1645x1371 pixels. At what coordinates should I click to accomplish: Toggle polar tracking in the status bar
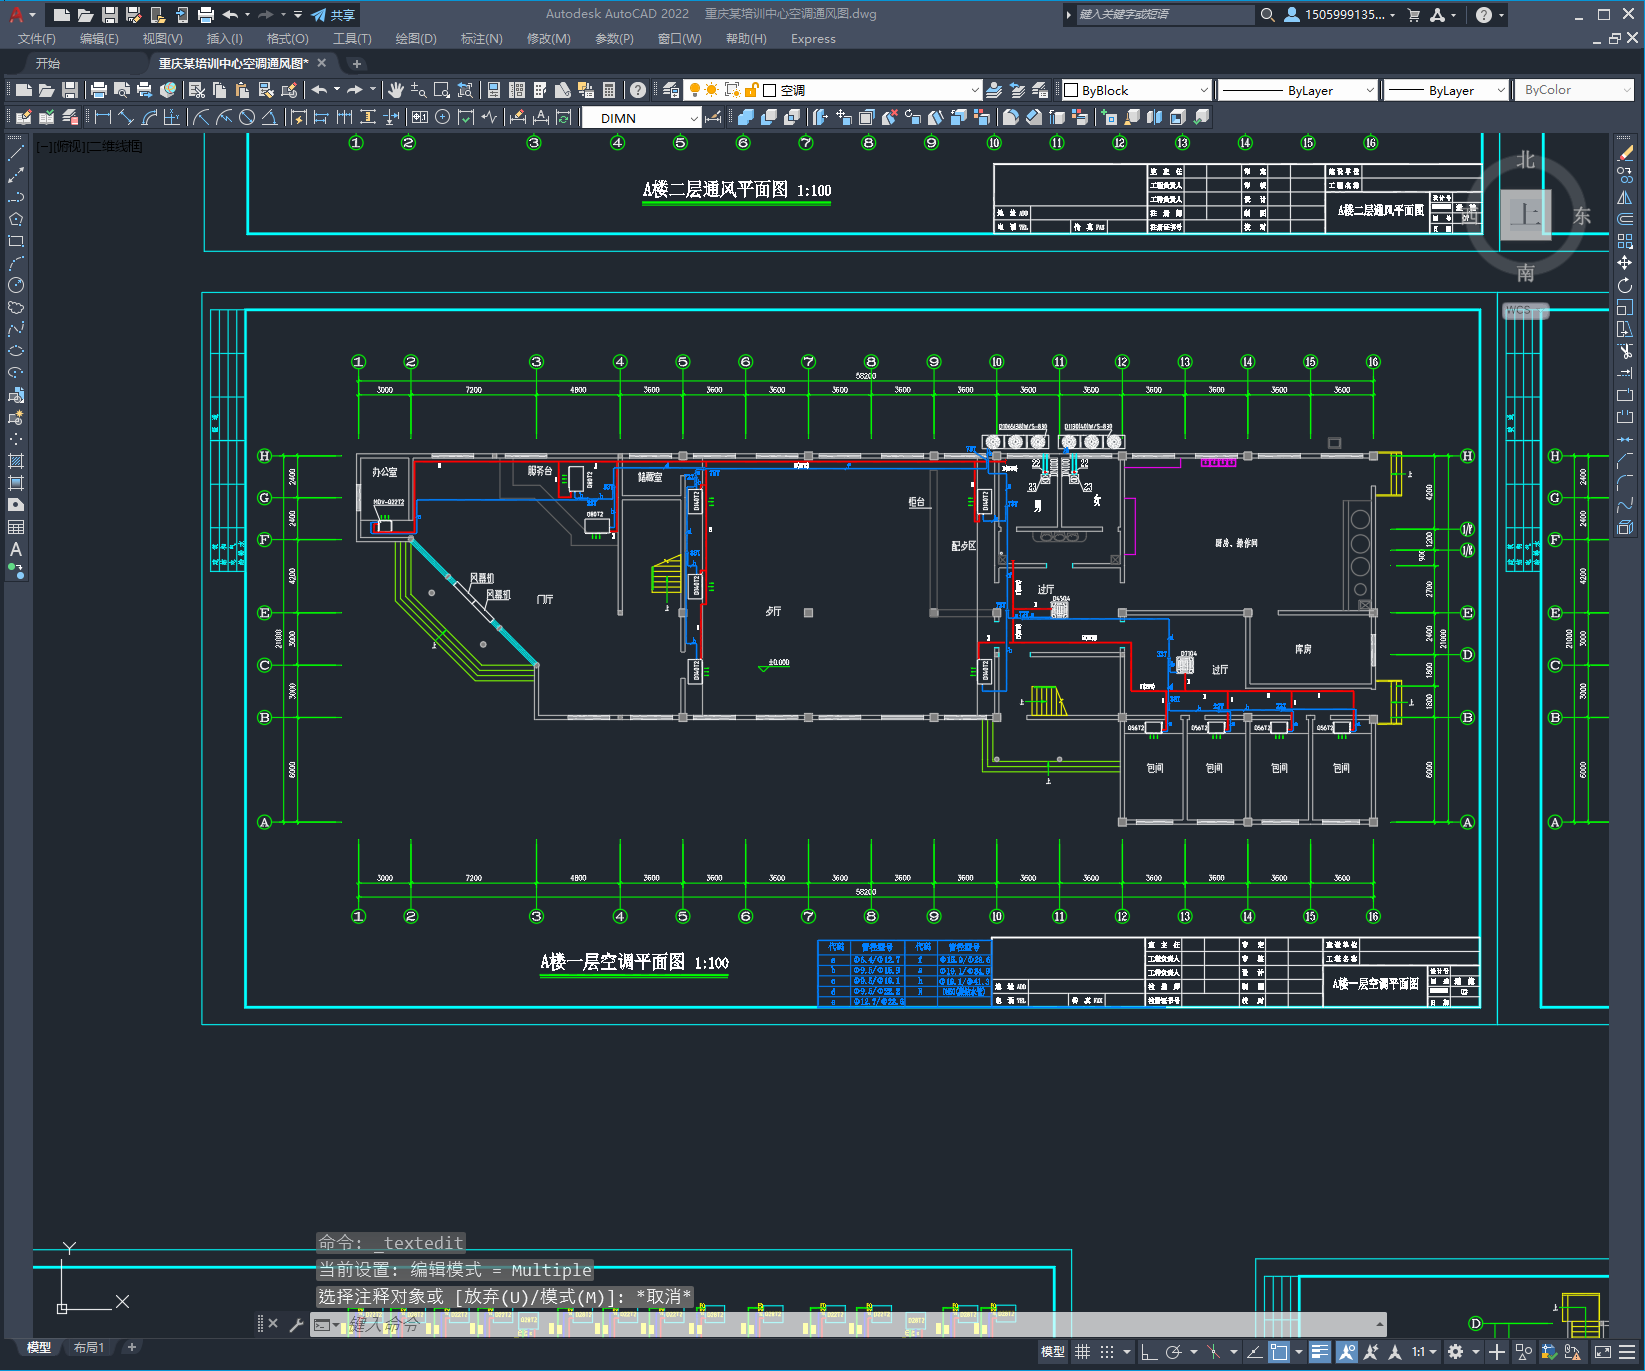[x=1174, y=1352]
